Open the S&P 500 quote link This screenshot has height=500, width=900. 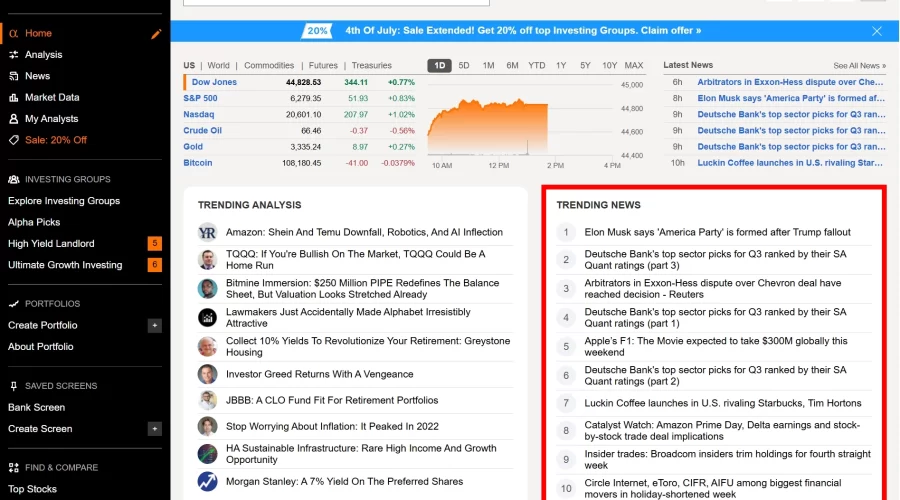click(200, 98)
